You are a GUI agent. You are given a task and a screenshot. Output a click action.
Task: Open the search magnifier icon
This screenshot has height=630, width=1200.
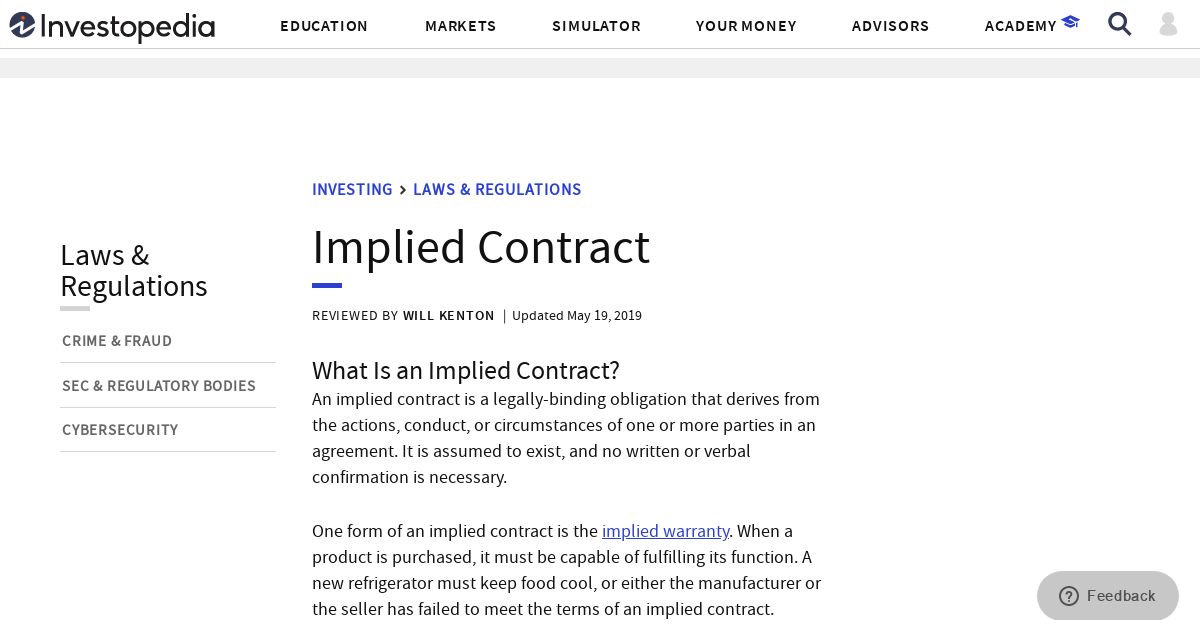(x=1120, y=24)
